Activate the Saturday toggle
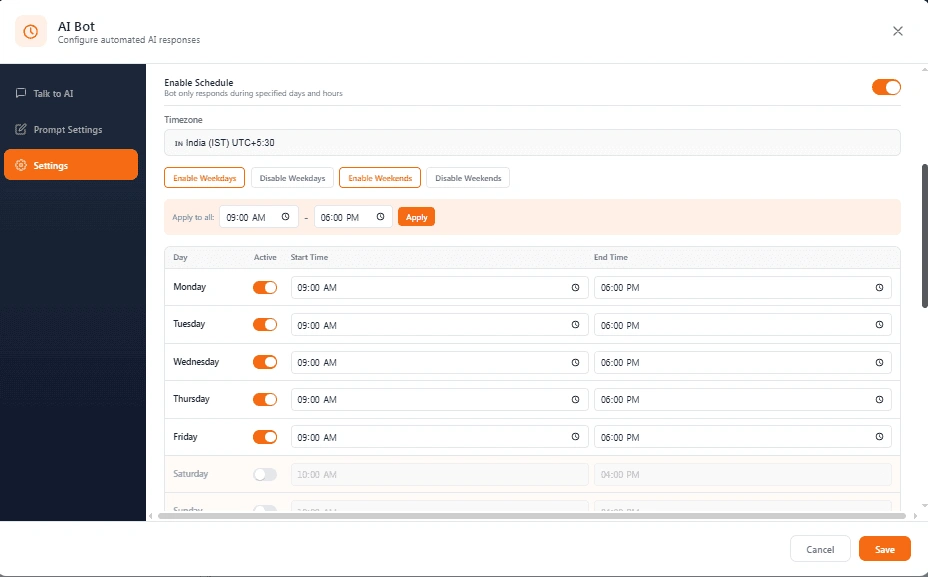The image size is (928, 577). click(x=265, y=474)
